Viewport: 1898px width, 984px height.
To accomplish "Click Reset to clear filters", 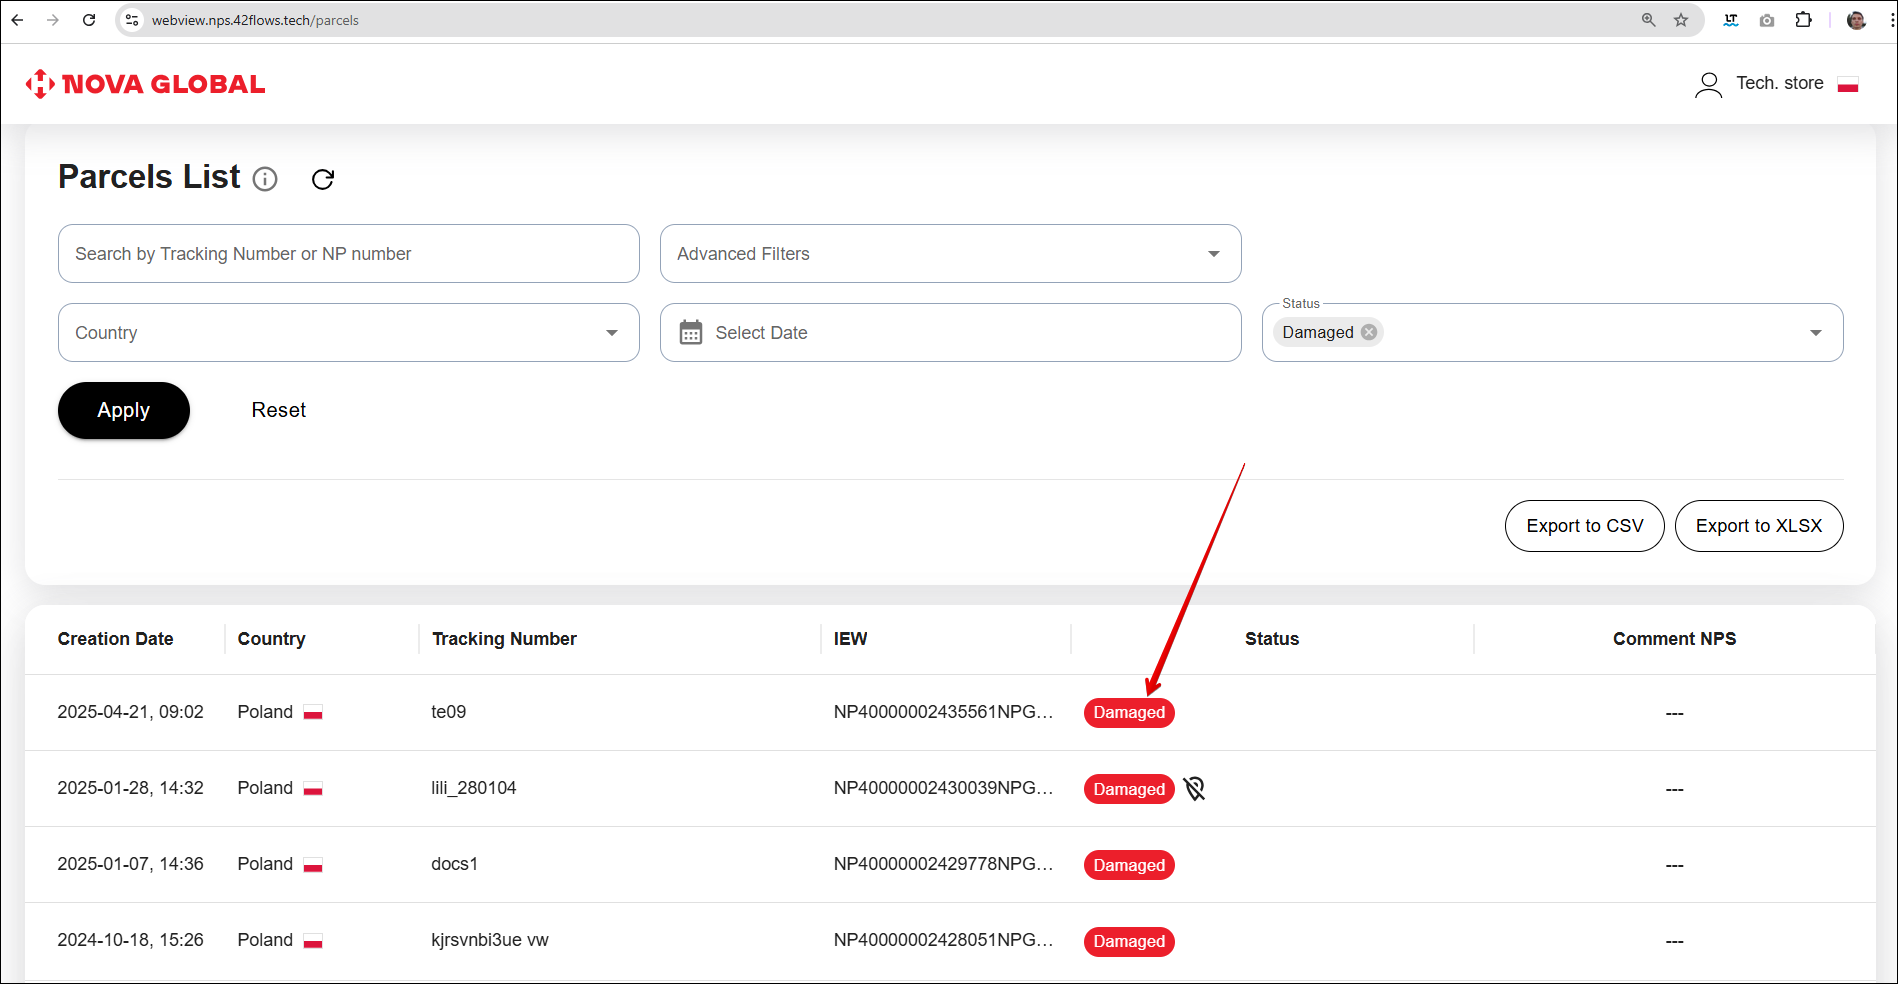I will click(x=278, y=410).
